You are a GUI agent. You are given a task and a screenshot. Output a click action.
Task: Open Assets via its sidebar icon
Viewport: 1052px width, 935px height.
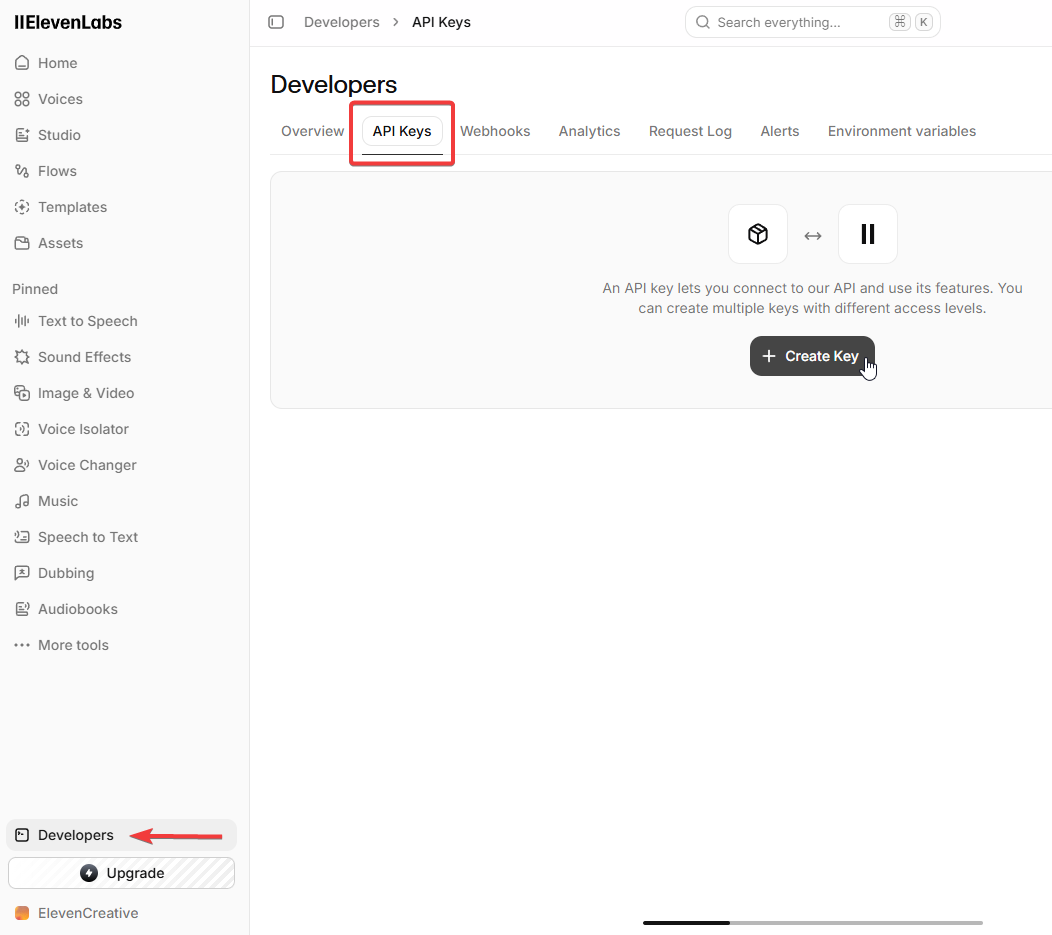22,243
